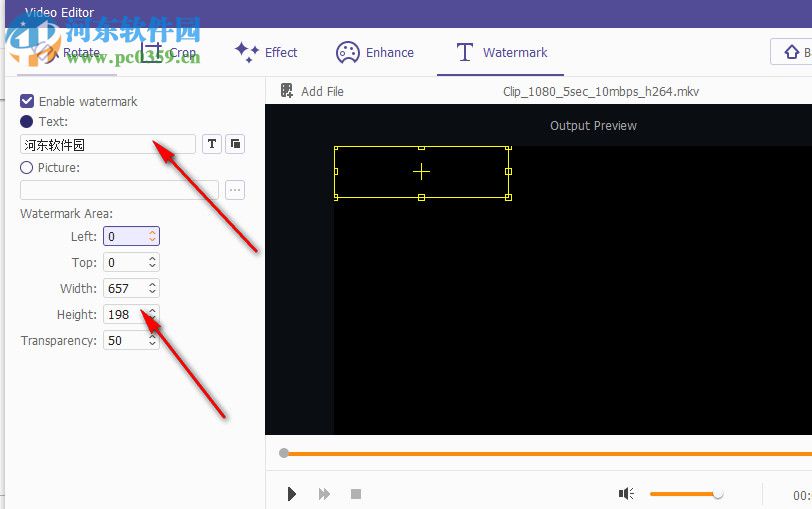Click the picture path input field

[119, 190]
